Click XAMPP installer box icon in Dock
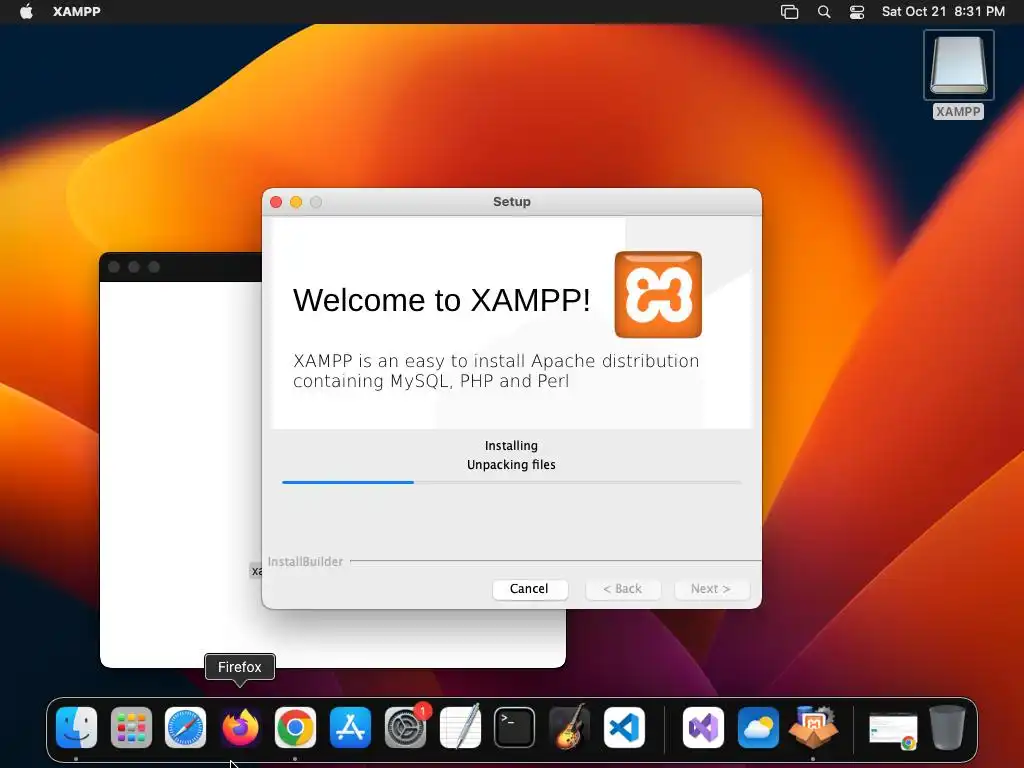The height and width of the screenshot is (768, 1024). pyautogui.click(x=813, y=727)
